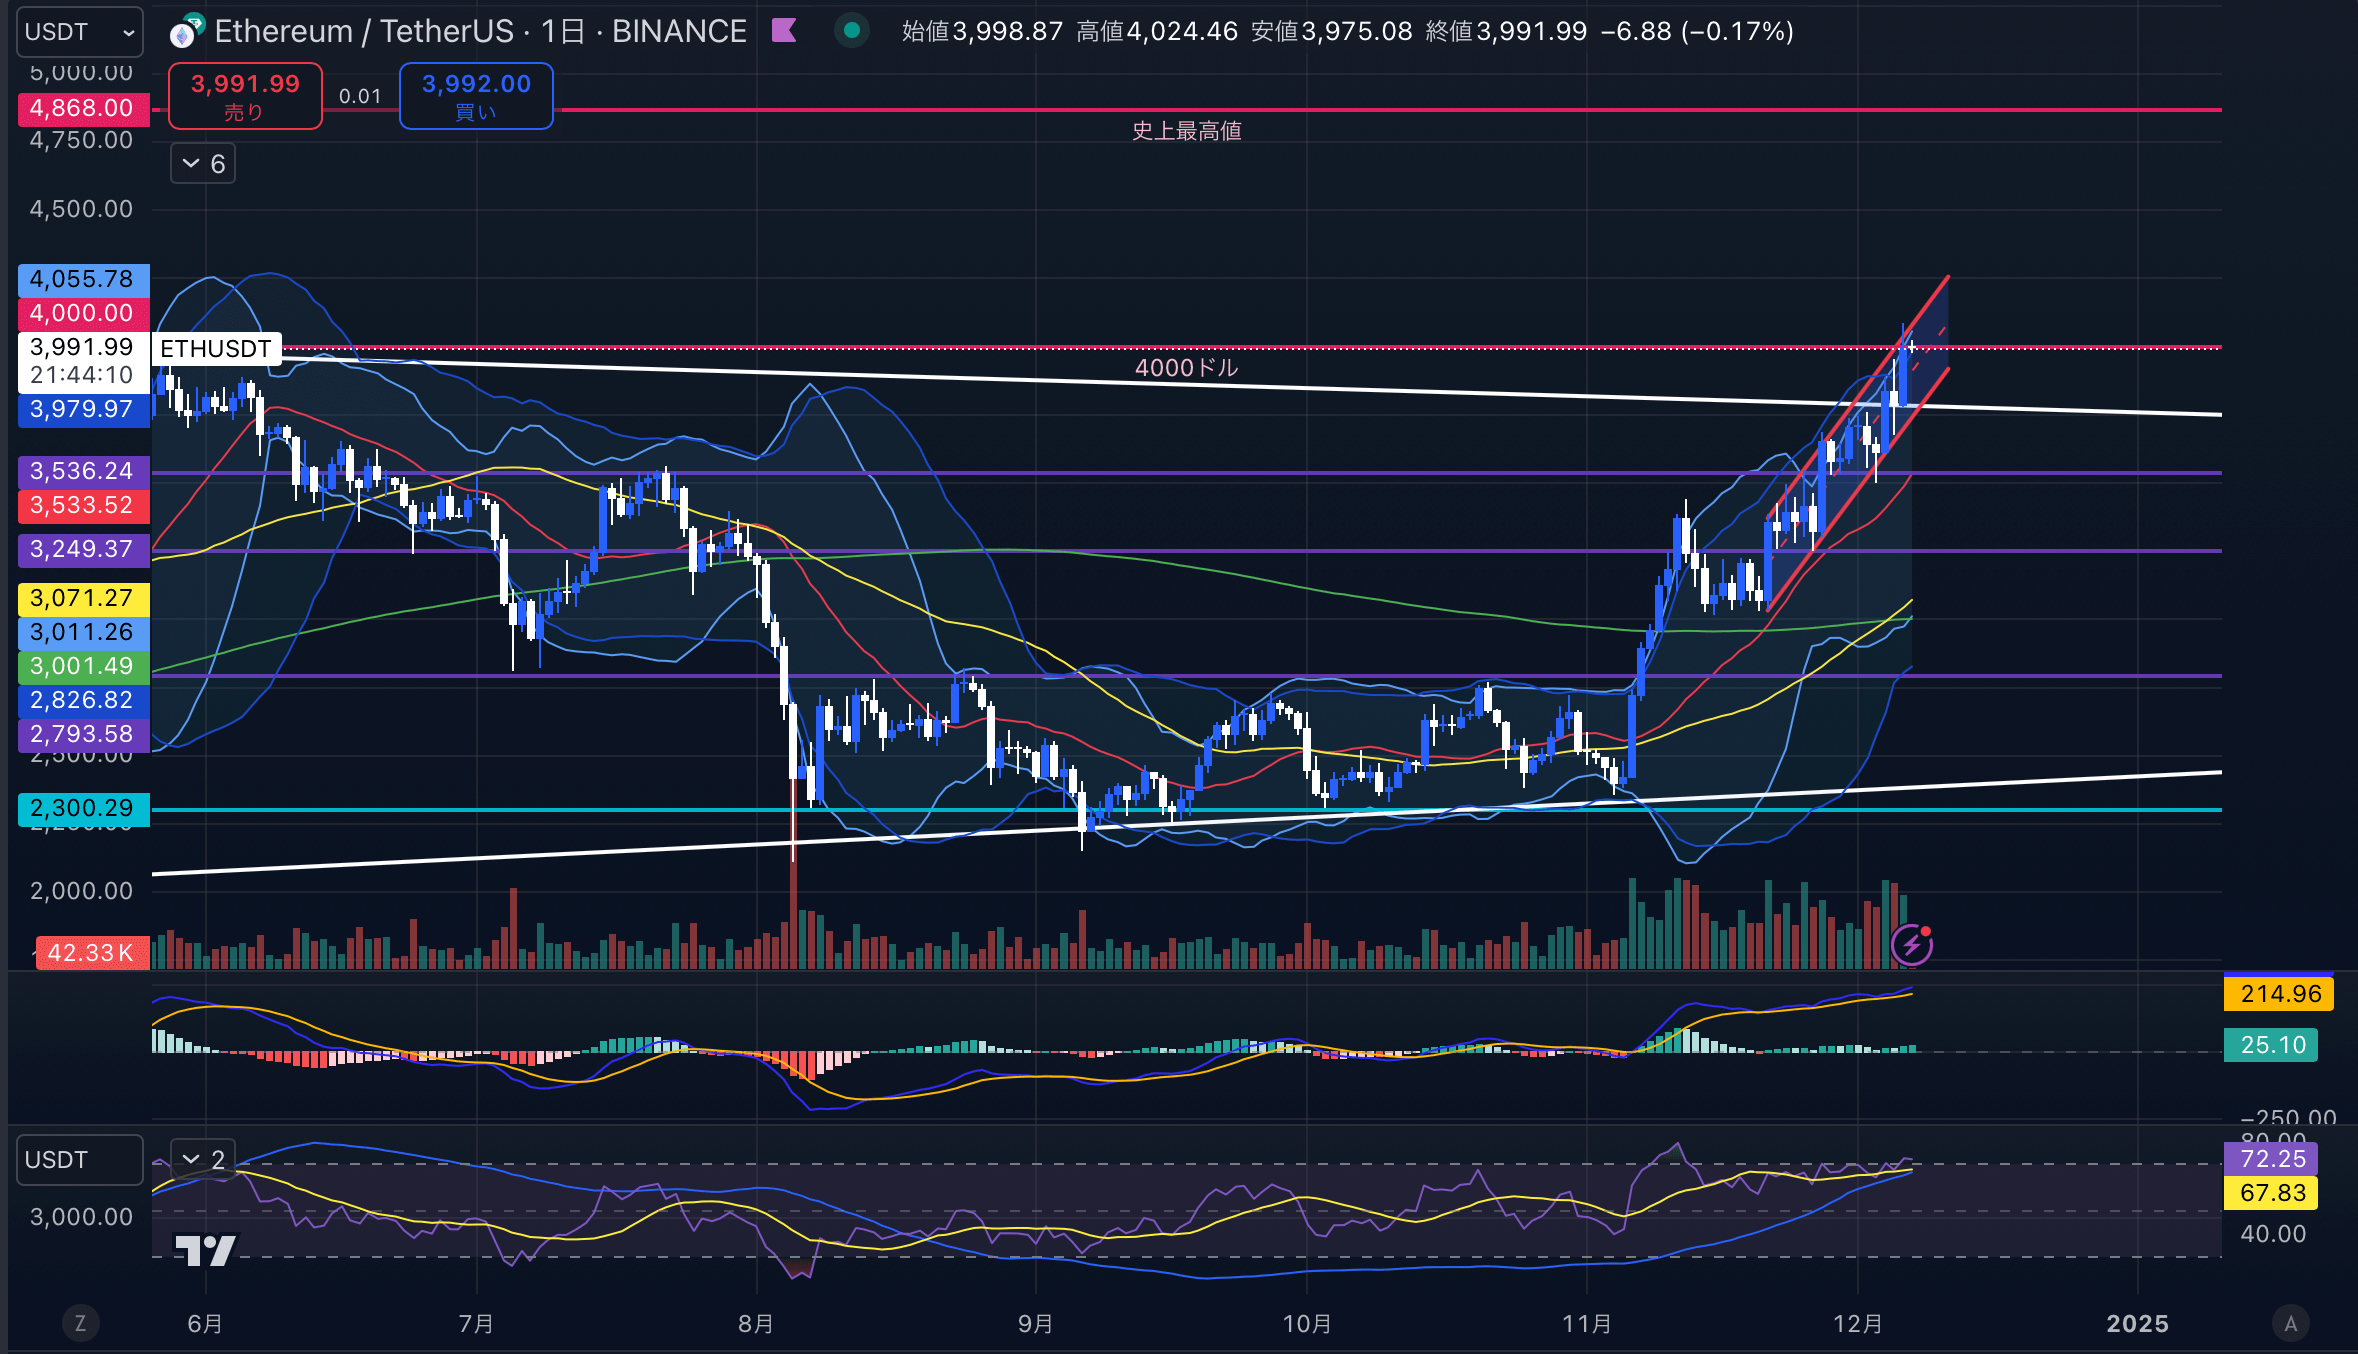2358x1354 pixels.
Task: Select the purple 3,249.37 price label
Action: [84, 549]
